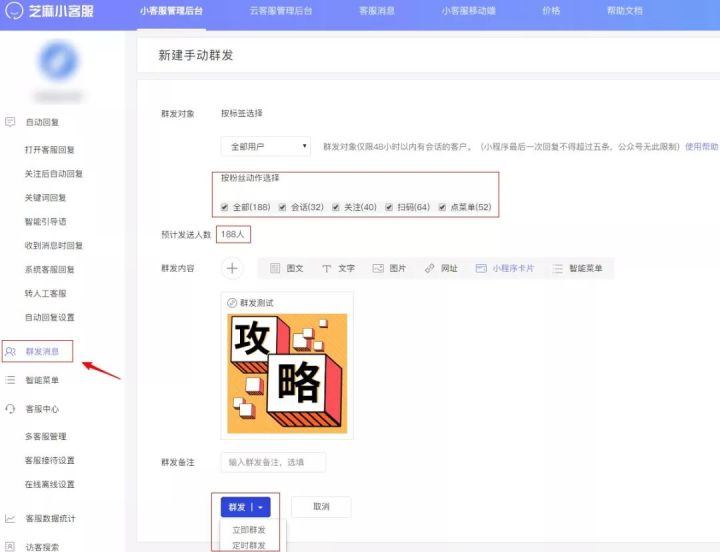Click the 芝麻小客服 logo icon
The height and width of the screenshot is (552, 720).
14,11
